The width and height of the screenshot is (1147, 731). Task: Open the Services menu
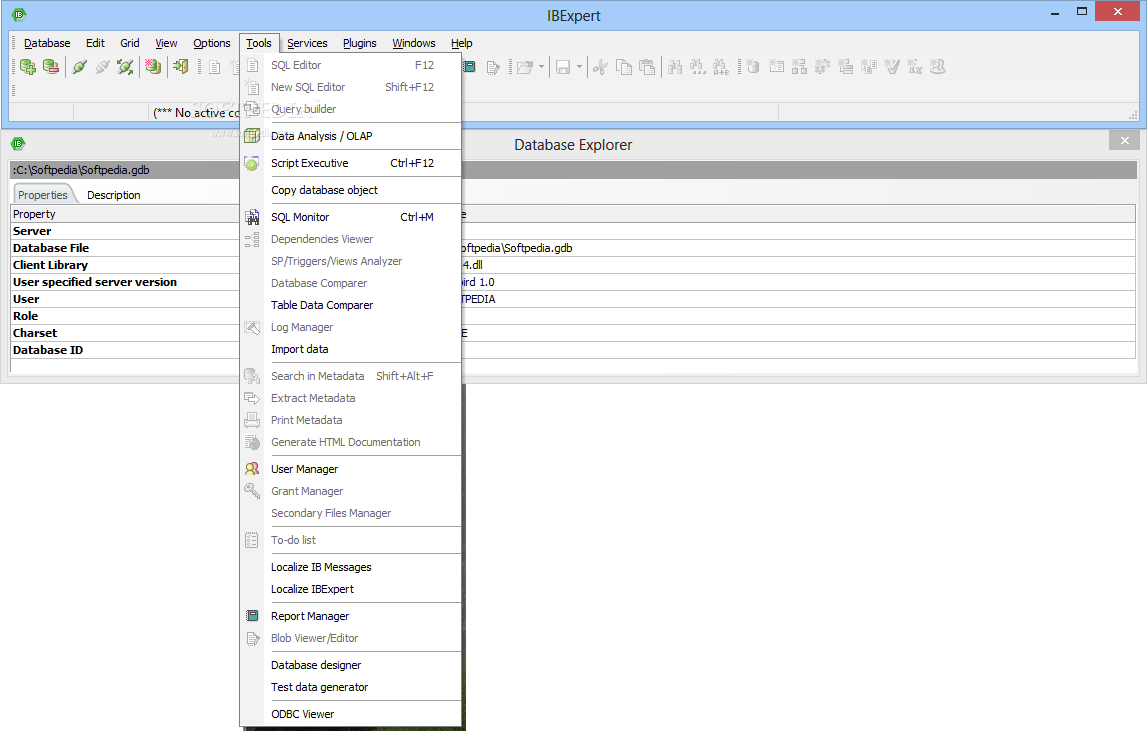[307, 43]
